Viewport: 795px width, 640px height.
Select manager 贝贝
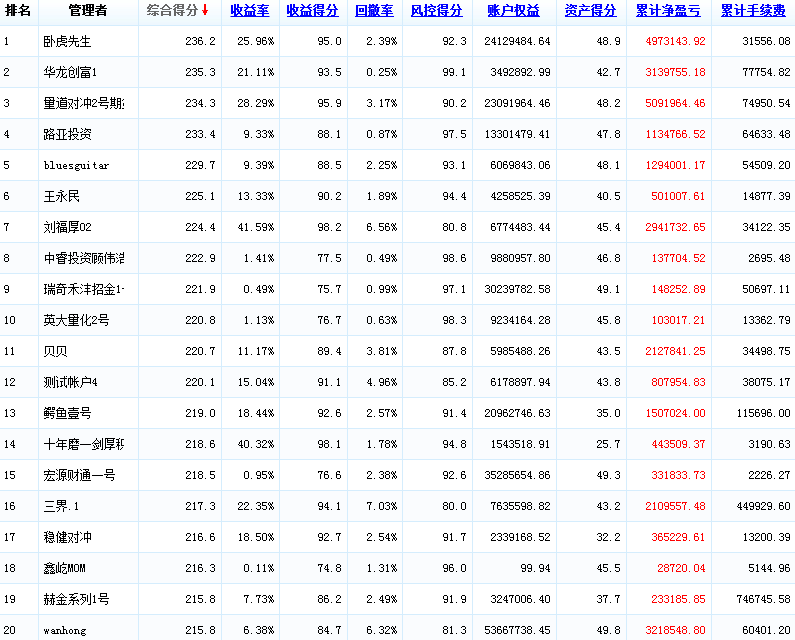[x=55, y=351]
